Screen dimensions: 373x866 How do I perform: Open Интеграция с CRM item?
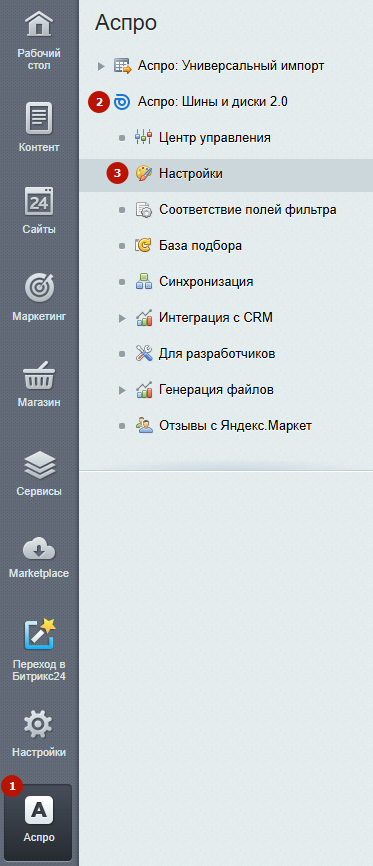(216, 318)
